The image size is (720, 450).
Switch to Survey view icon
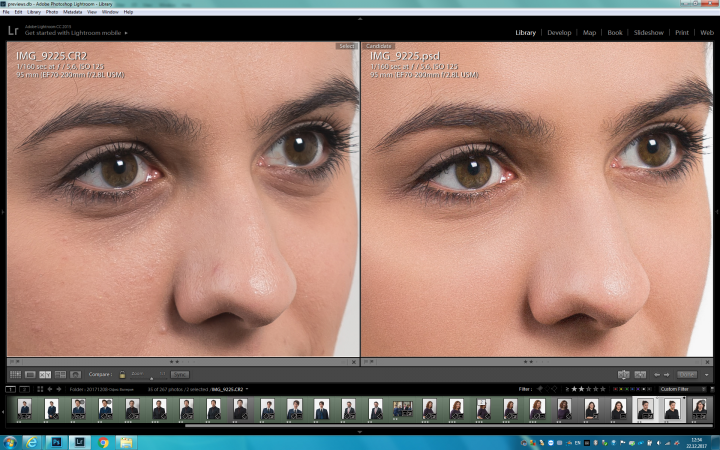60,375
